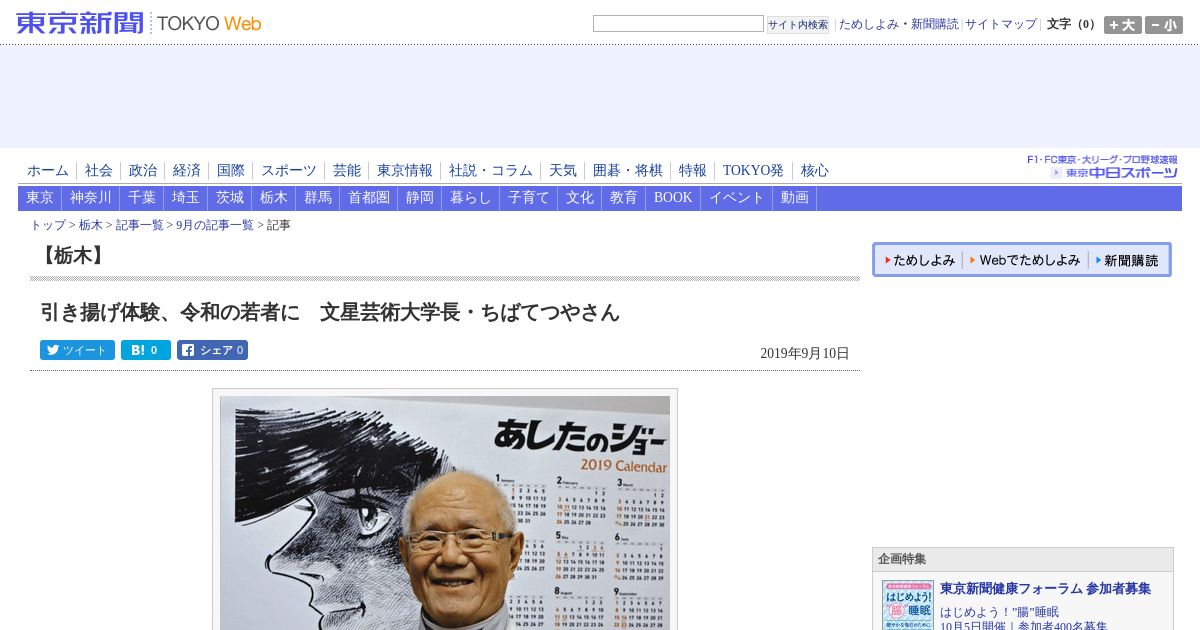Select the 動画 tab
Screen dimensions: 1200x630
click(x=795, y=198)
